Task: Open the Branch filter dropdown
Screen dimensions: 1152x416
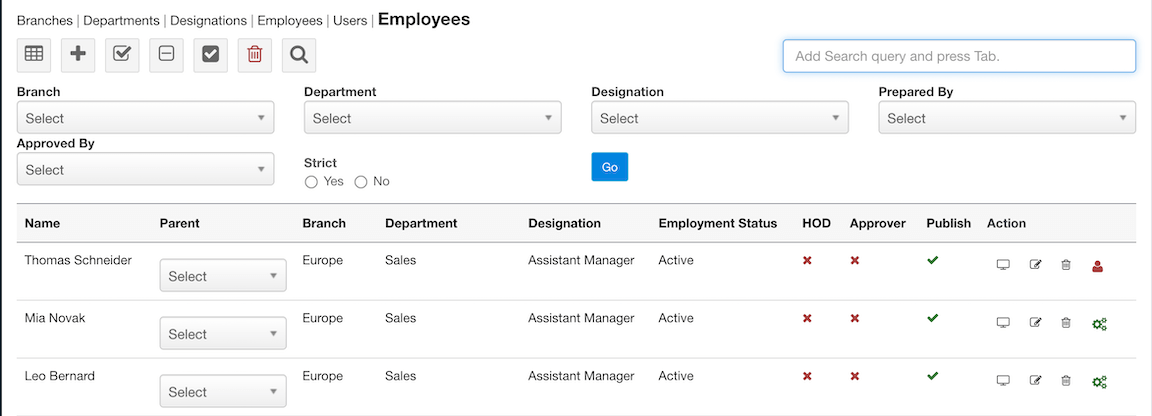Action: click(145, 118)
